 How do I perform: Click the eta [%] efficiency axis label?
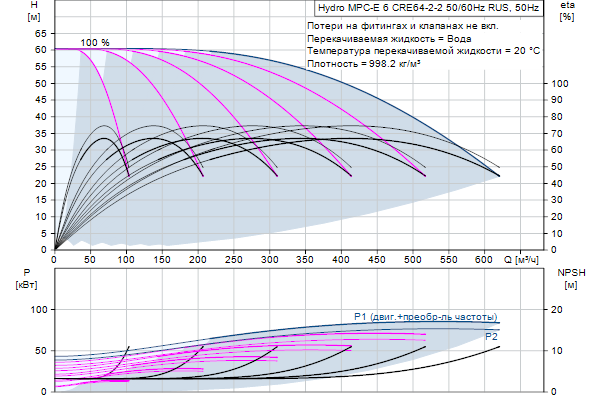click(568, 11)
